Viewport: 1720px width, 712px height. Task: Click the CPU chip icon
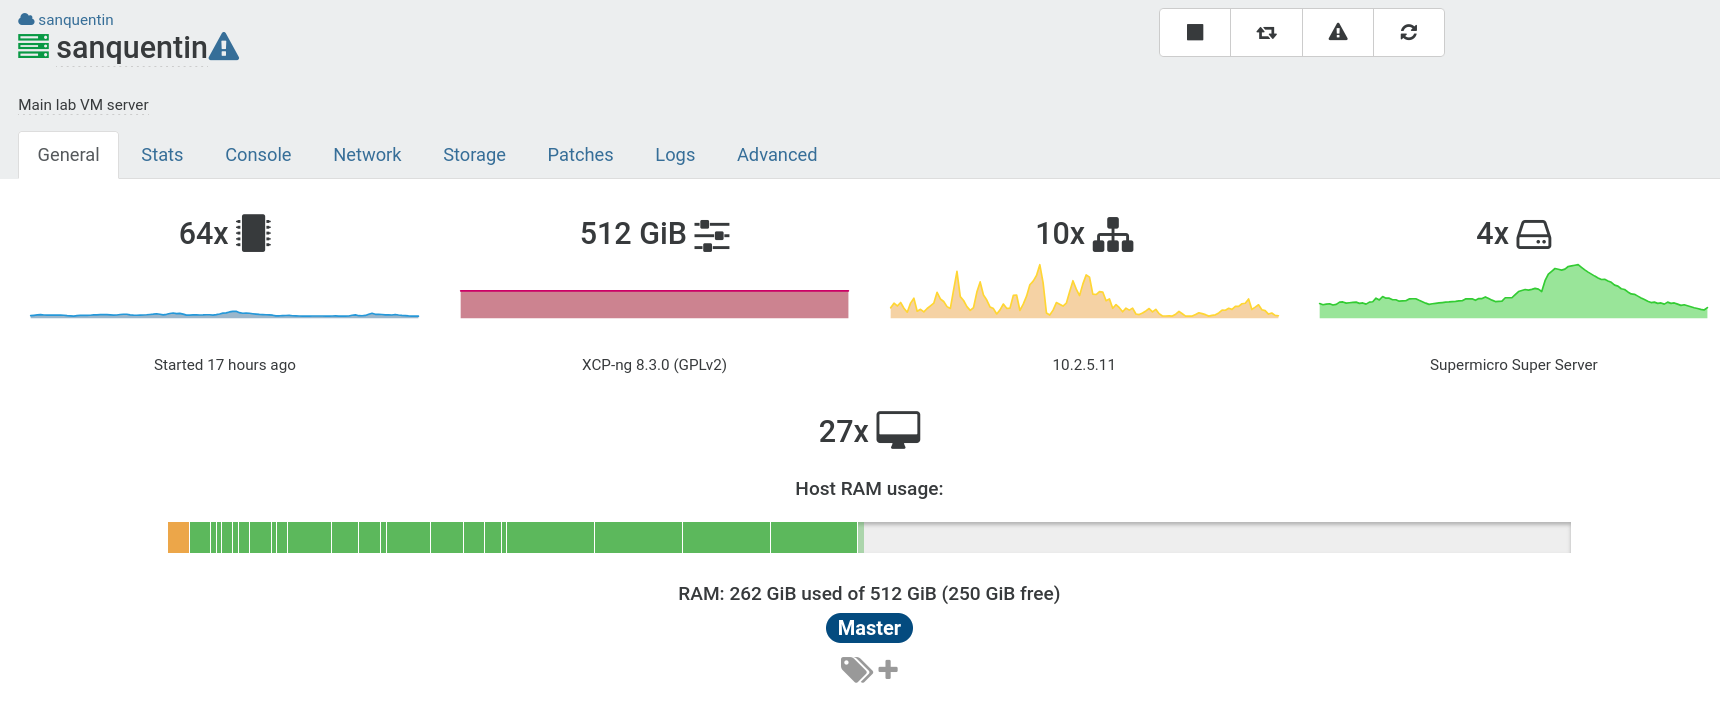(x=254, y=233)
